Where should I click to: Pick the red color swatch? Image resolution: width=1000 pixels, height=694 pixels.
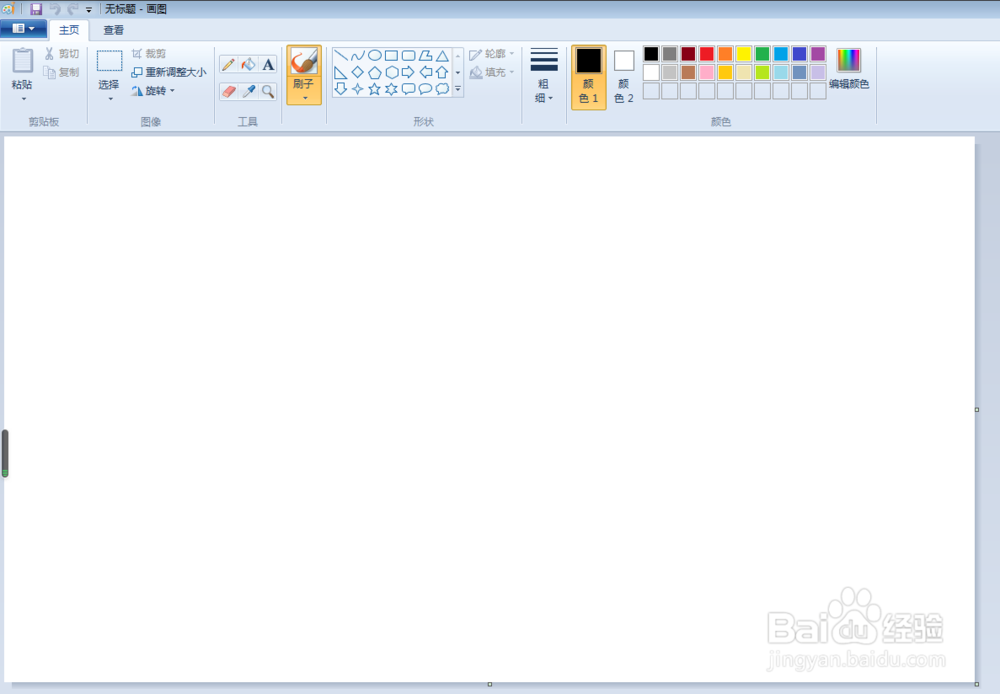click(707, 54)
